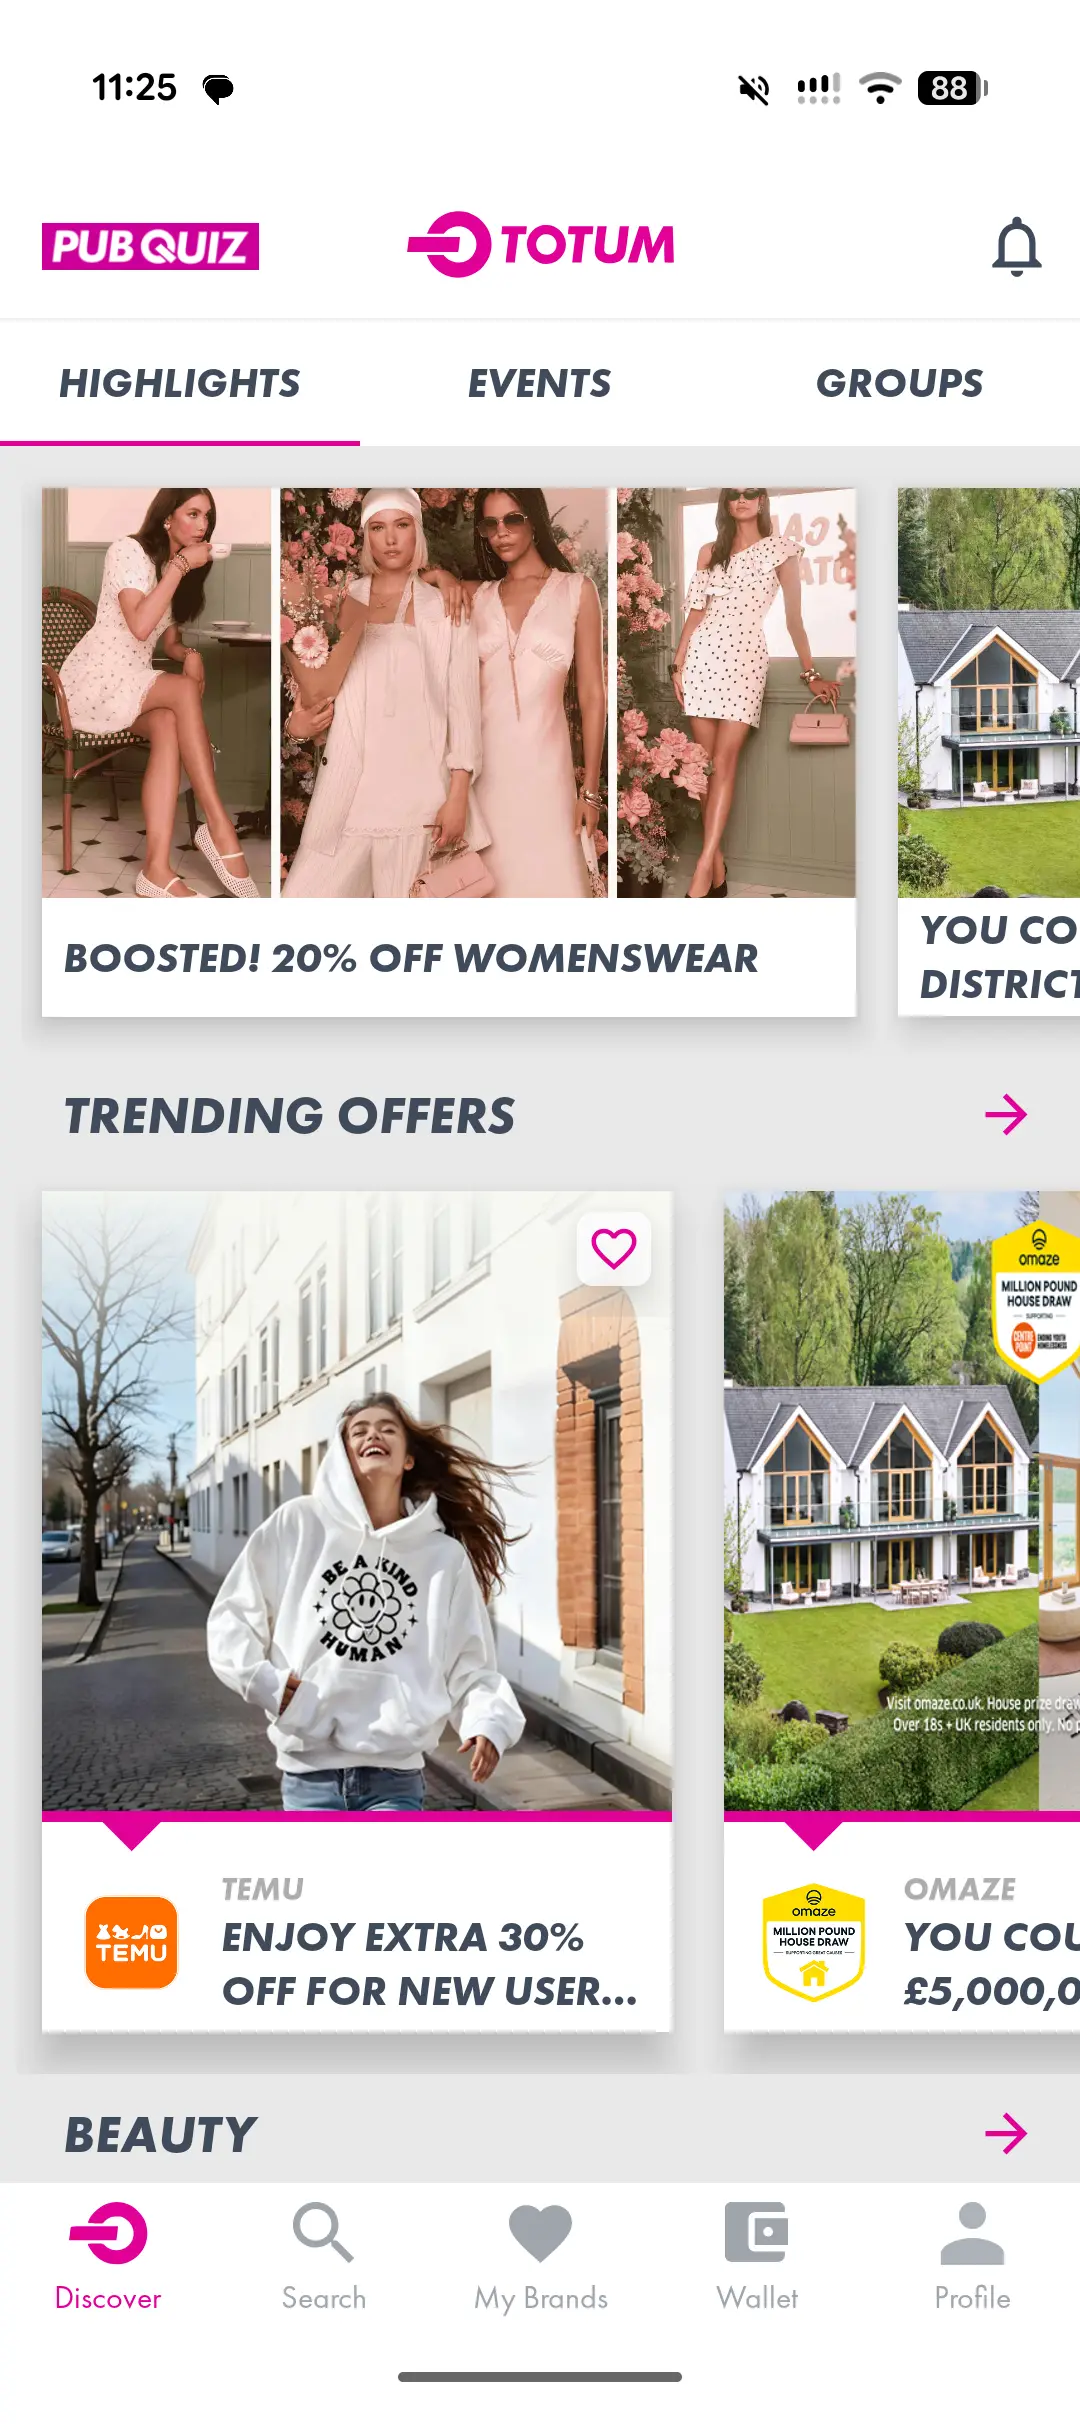Tap the Omaze Million Pound badge logo
The height and width of the screenshot is (2424, 1080).
click(x=814, y=1943)
